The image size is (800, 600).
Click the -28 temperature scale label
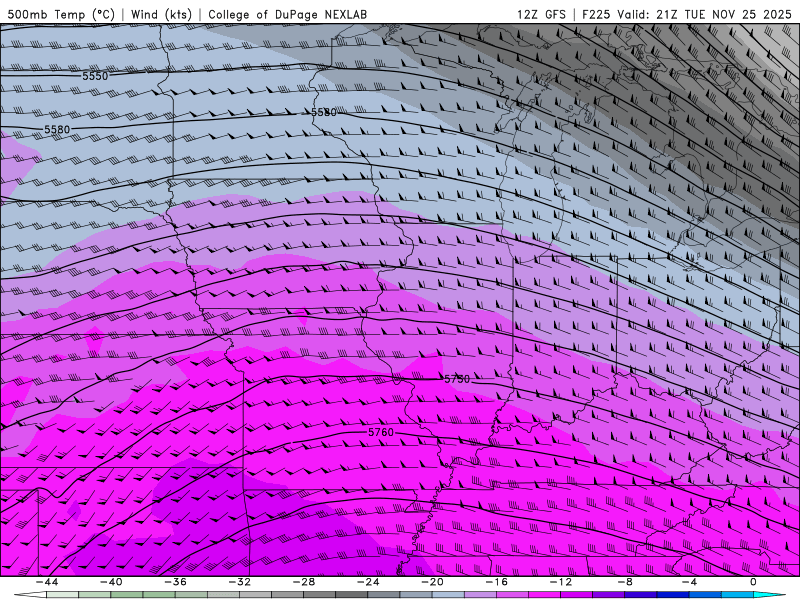304,582
